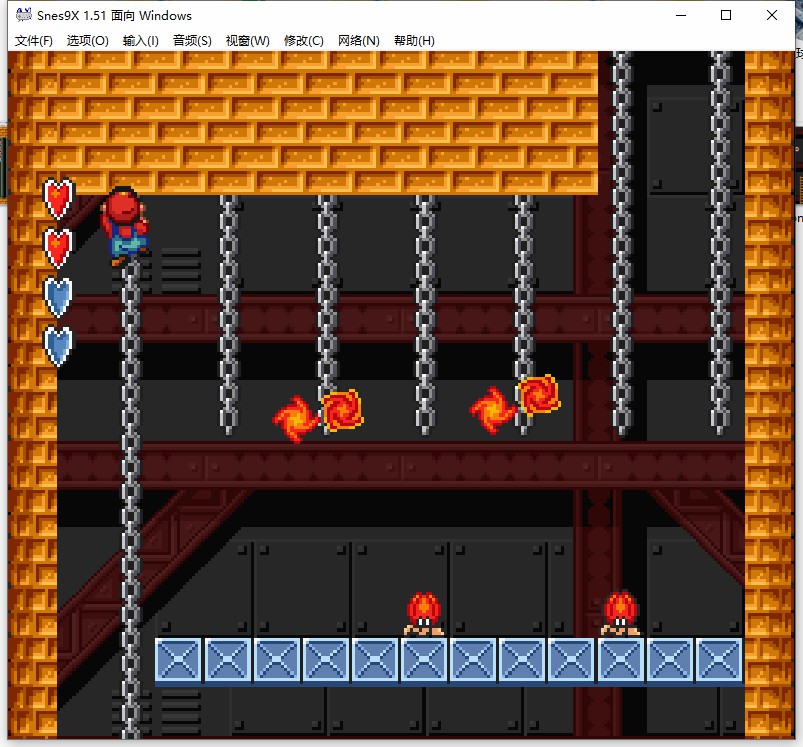The image size is (803, 747).
Task: Open the 修改(C) menu
Action: click(304, 41)
